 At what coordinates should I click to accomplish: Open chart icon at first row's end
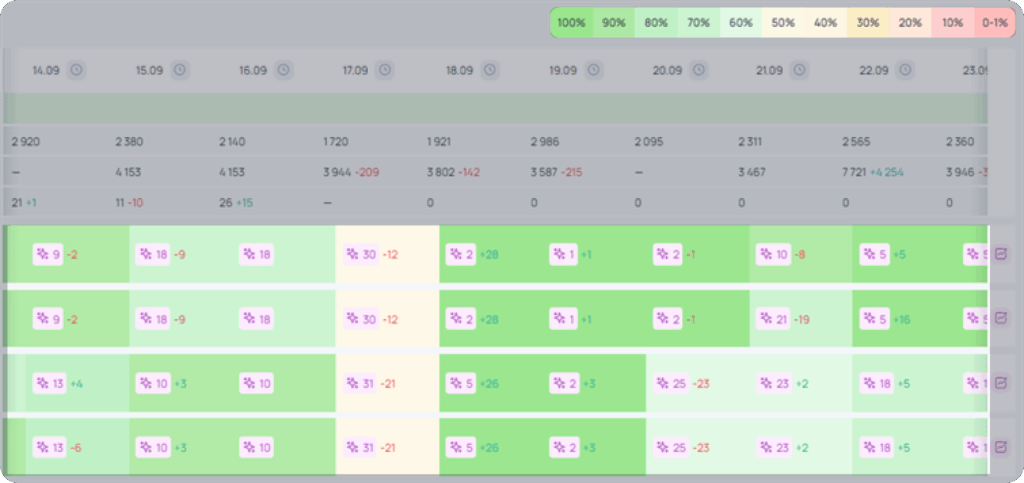coord(1000,255)
